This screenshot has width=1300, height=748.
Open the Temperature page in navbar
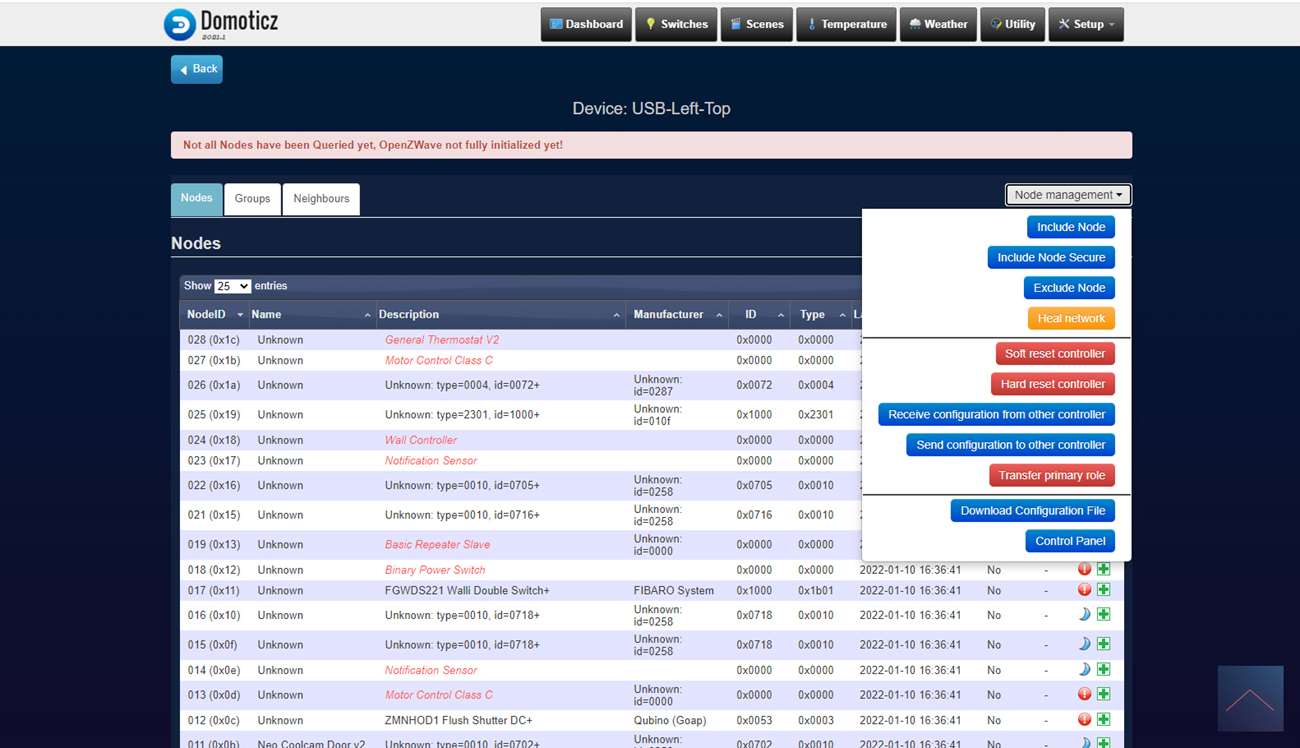(x=845, y=24)
